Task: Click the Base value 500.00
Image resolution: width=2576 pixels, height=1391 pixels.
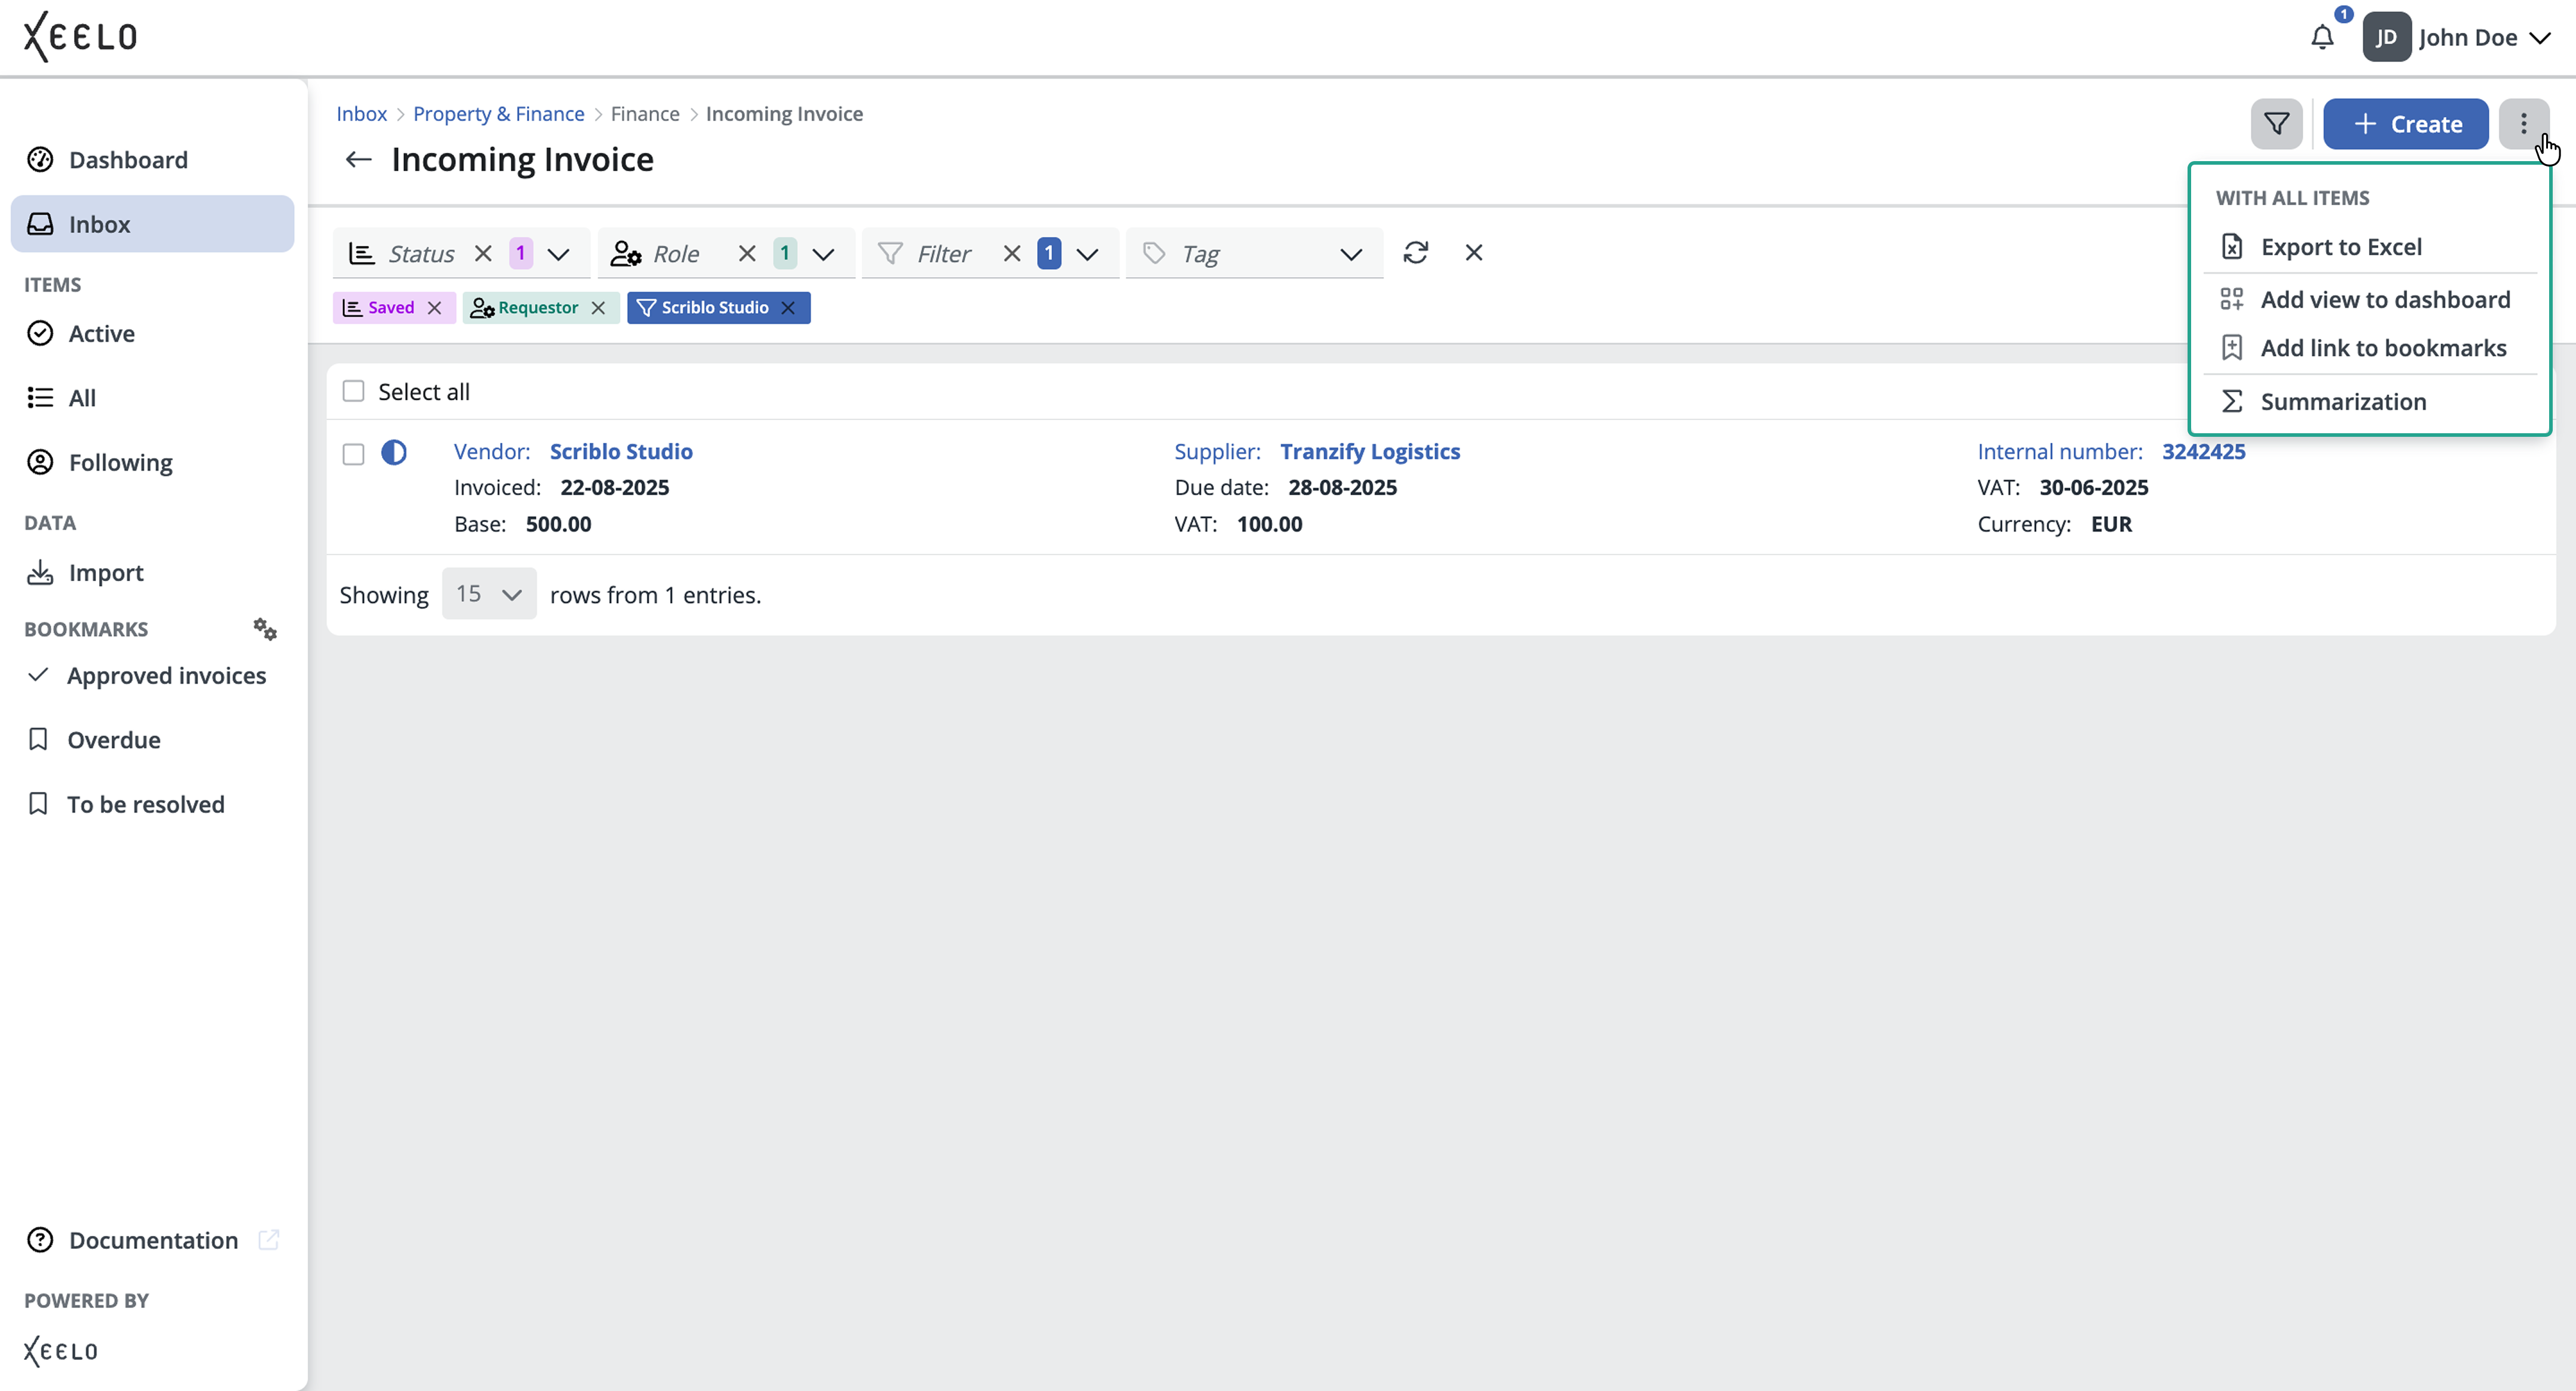Action: (558, 524)
